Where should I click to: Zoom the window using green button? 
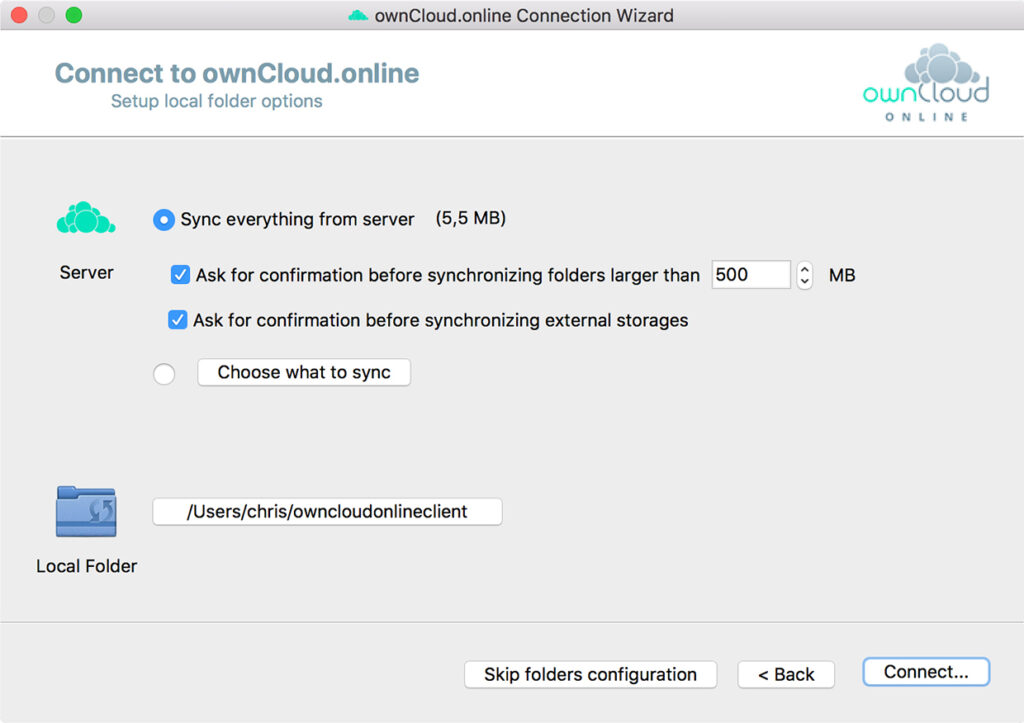pos(73,16)
